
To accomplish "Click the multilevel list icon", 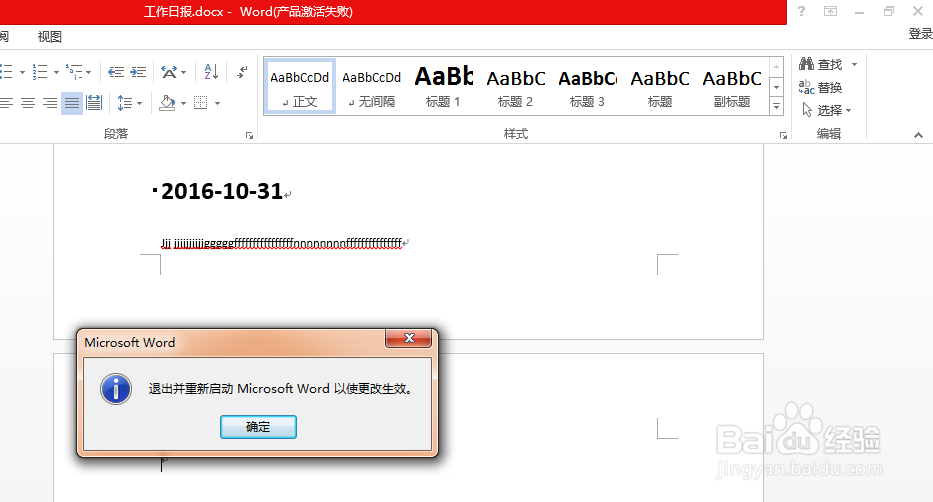I will pos(74,72).
